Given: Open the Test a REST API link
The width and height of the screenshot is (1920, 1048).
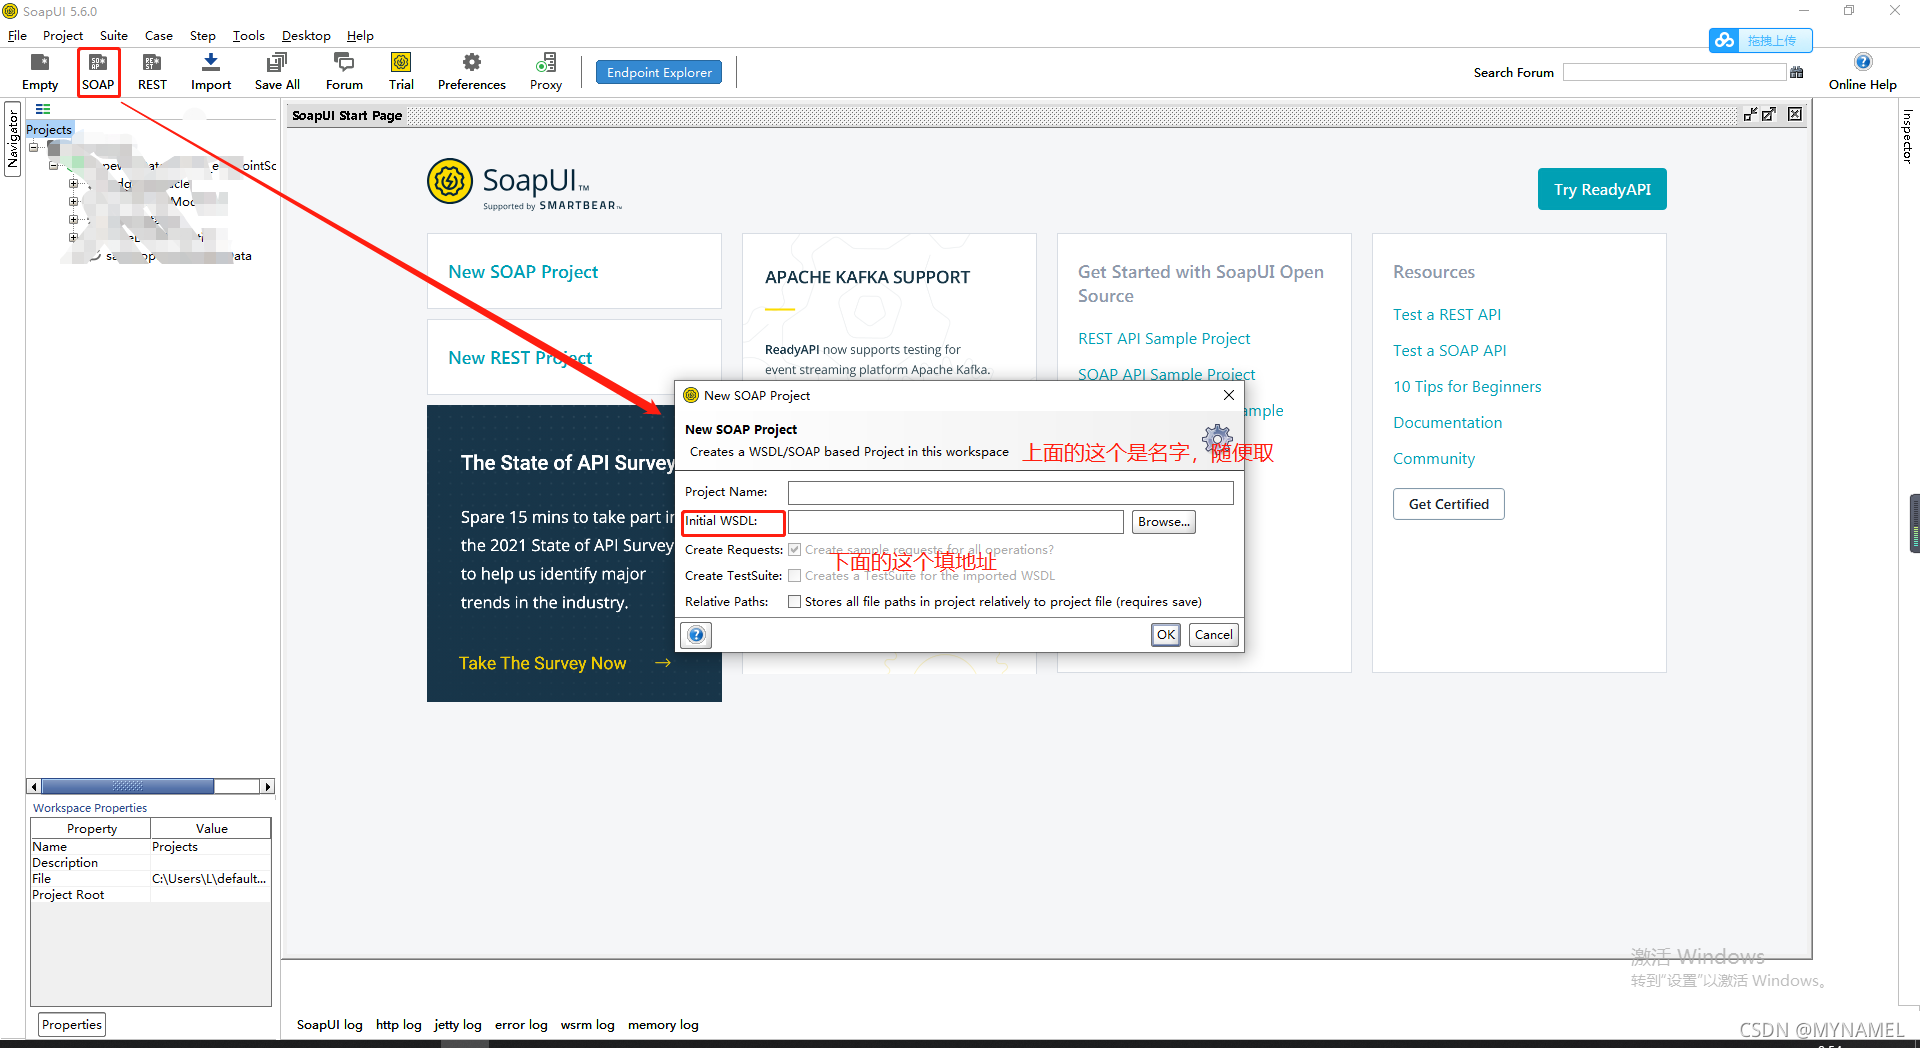Looking at the screenshot, I should point(1447,315).
